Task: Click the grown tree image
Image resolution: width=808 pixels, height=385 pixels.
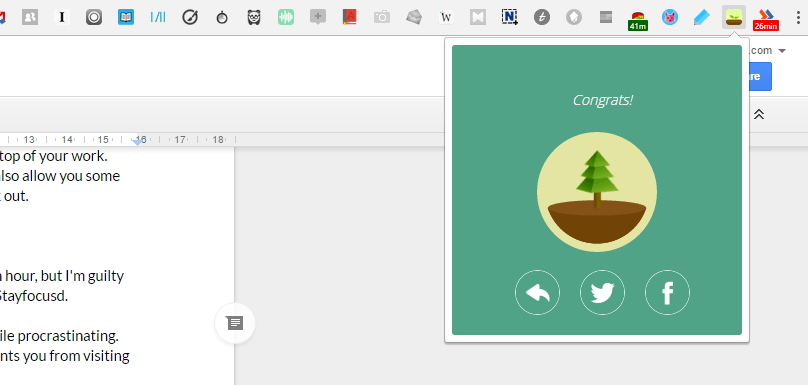Action: click(x=597, y=192)
